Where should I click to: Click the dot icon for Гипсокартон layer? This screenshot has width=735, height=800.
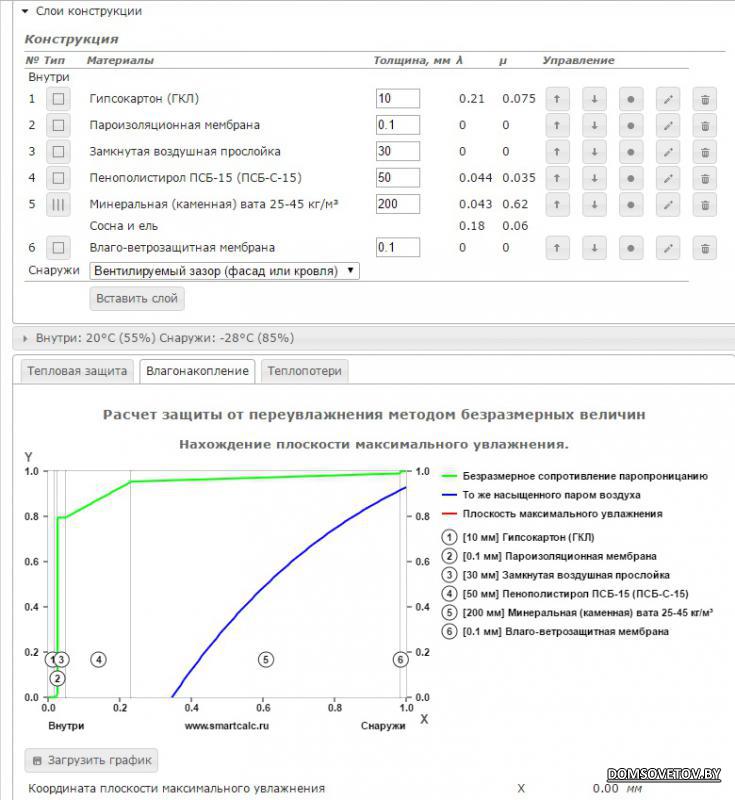(631, 99)
